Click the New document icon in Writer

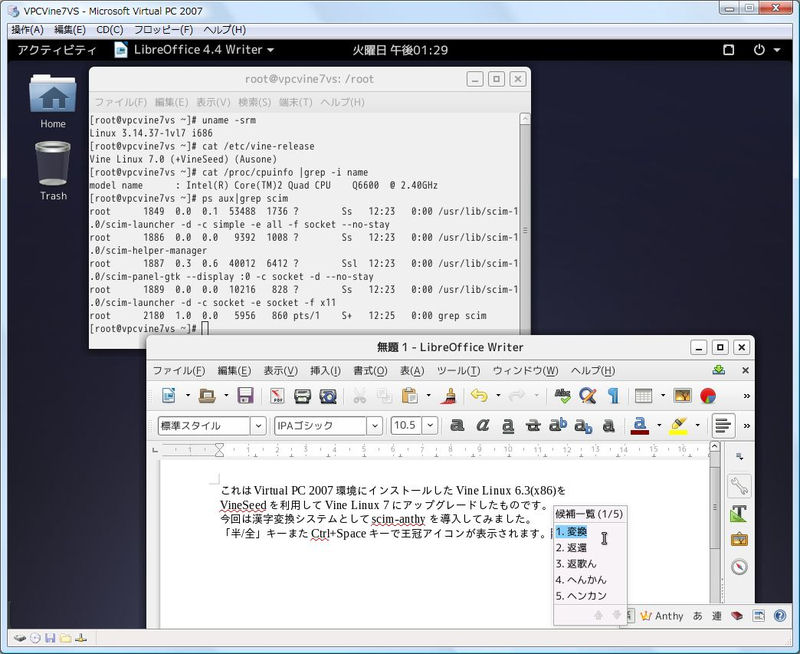pos(169,395)
